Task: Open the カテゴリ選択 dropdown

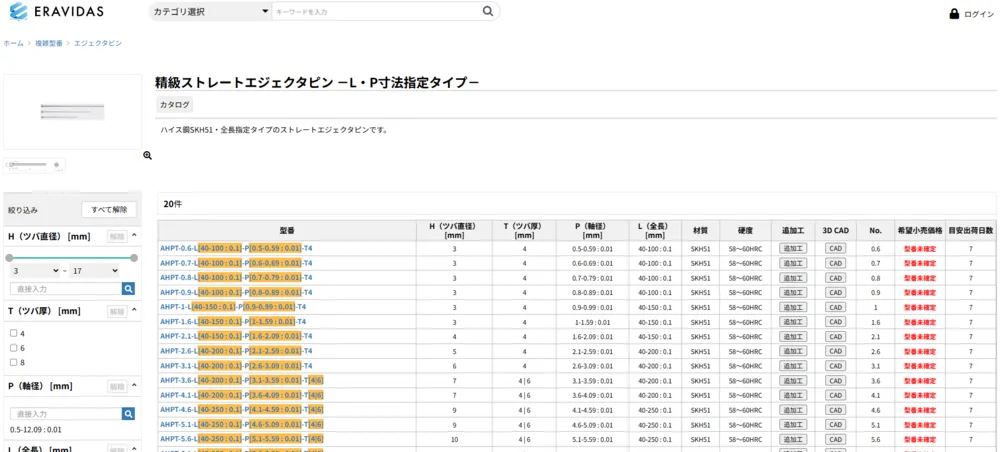Action: (x=210, y=12)
